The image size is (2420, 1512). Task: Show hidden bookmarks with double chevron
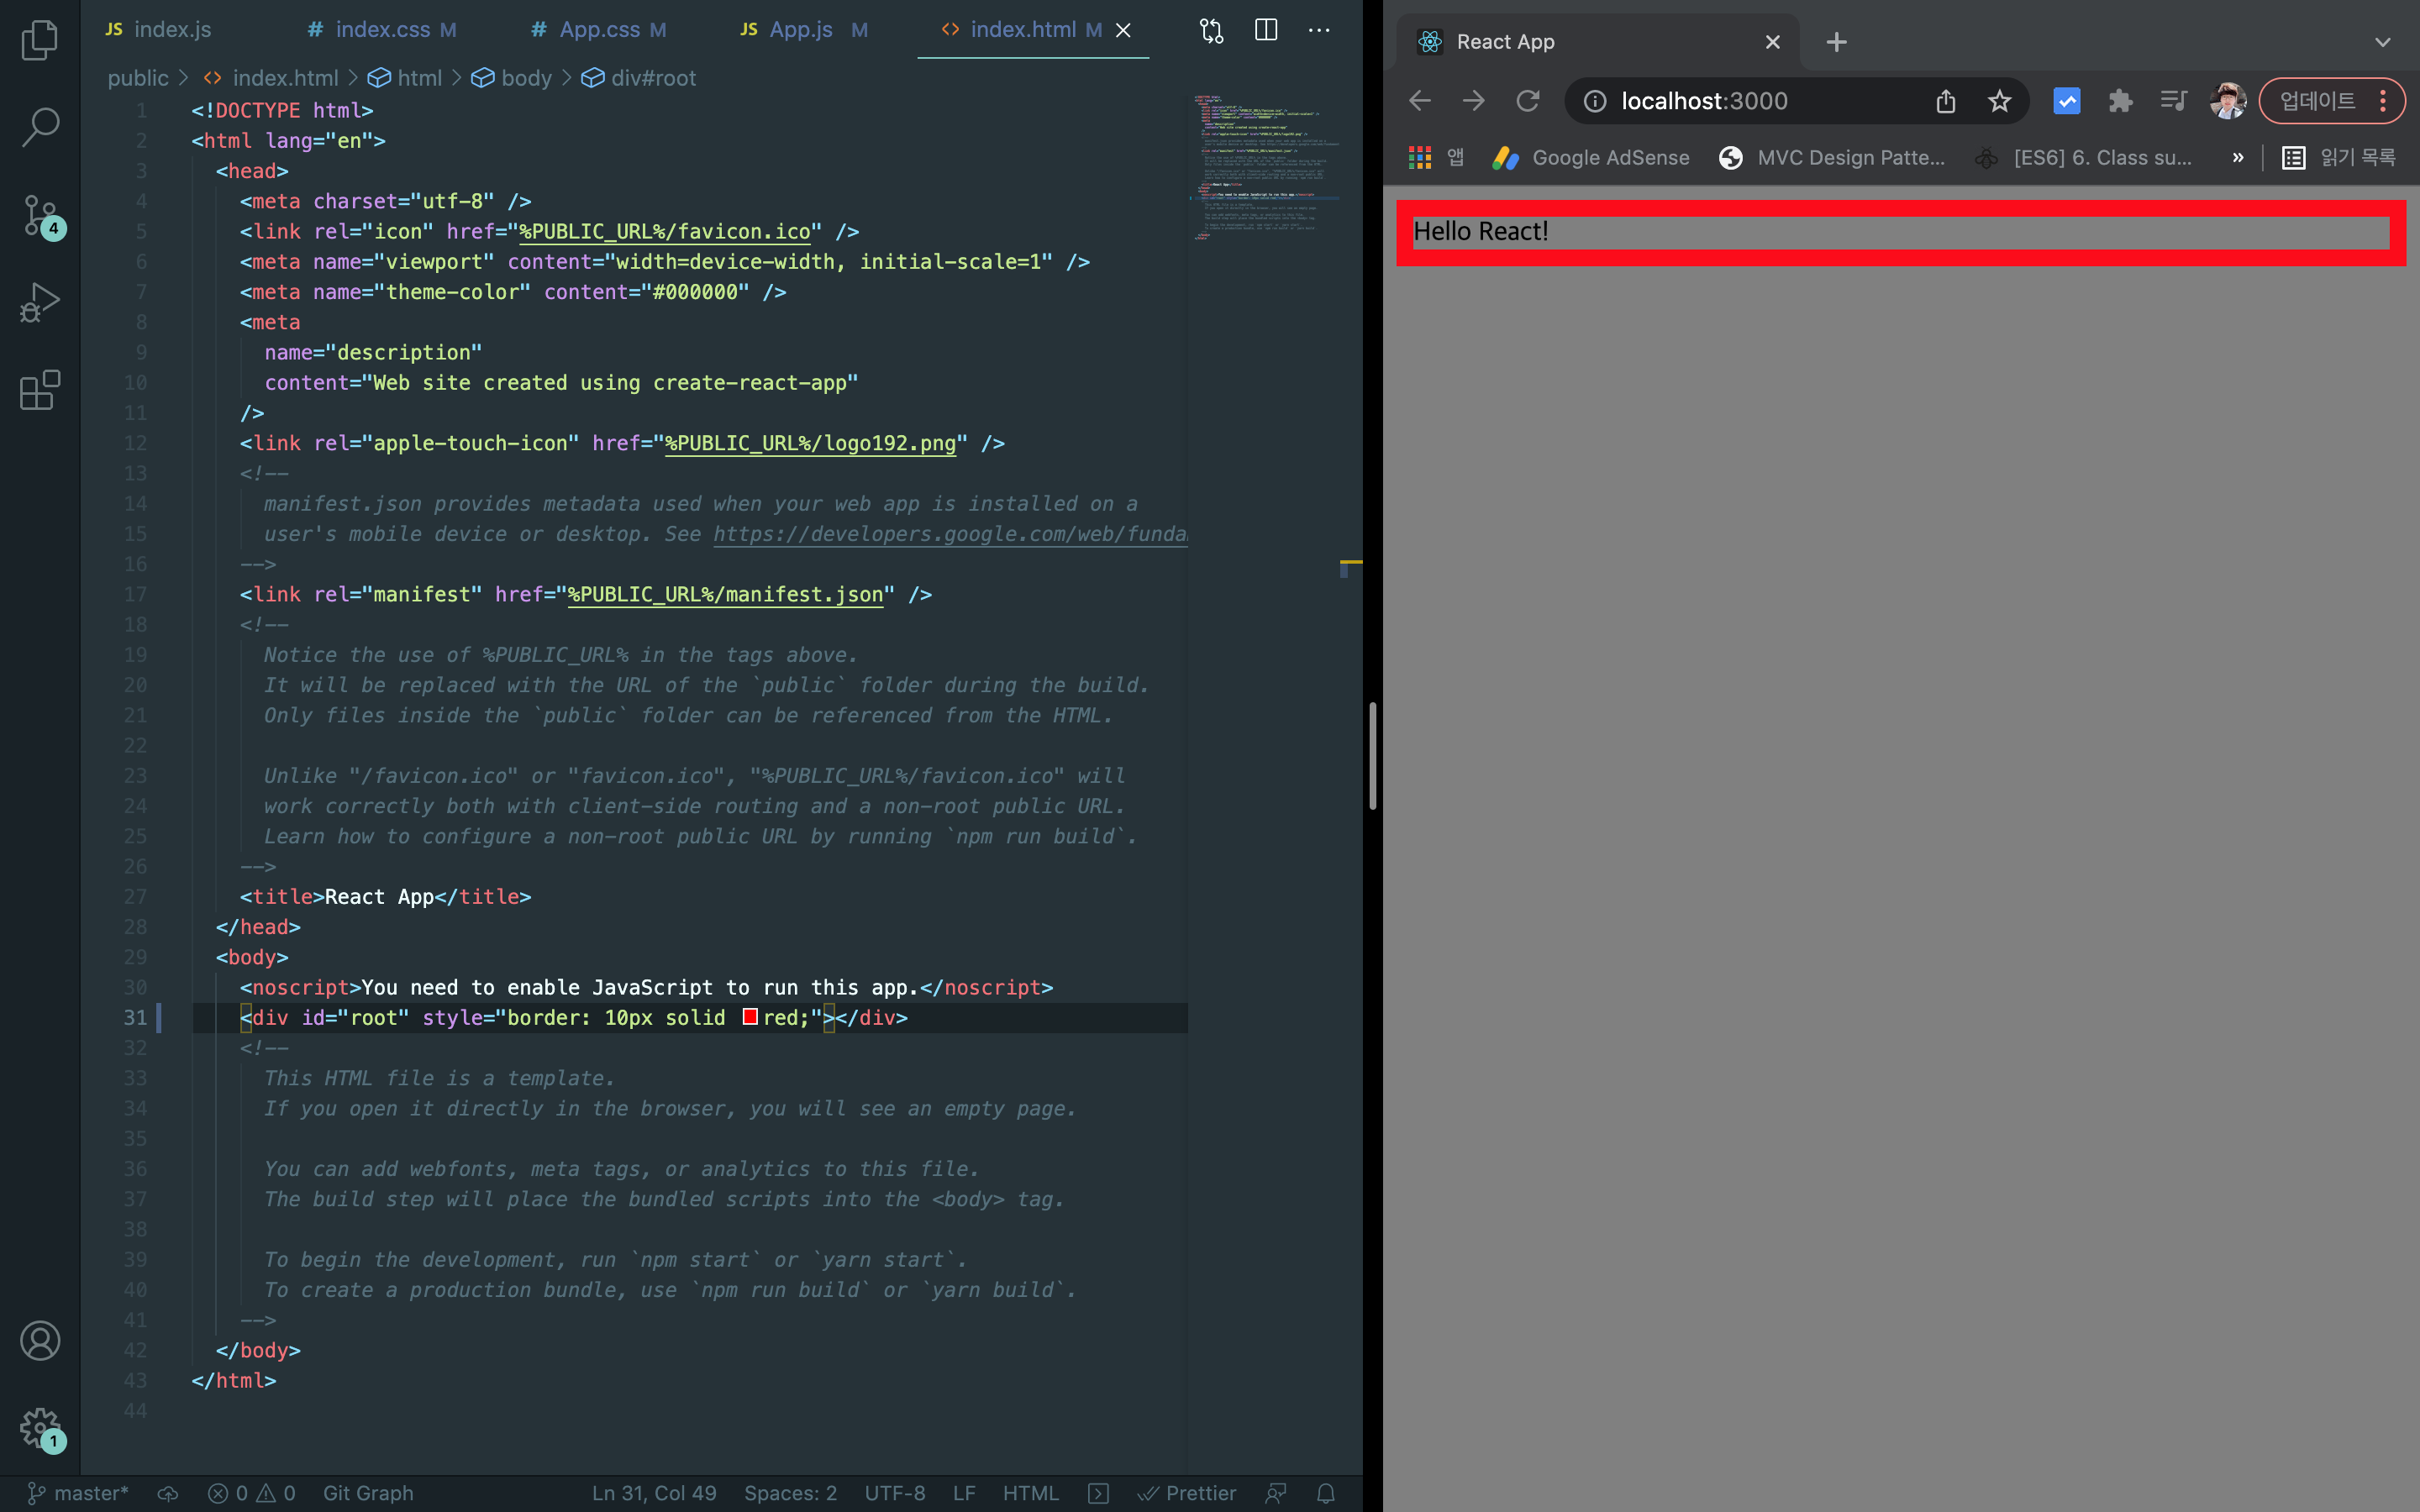coord(2237,157)
